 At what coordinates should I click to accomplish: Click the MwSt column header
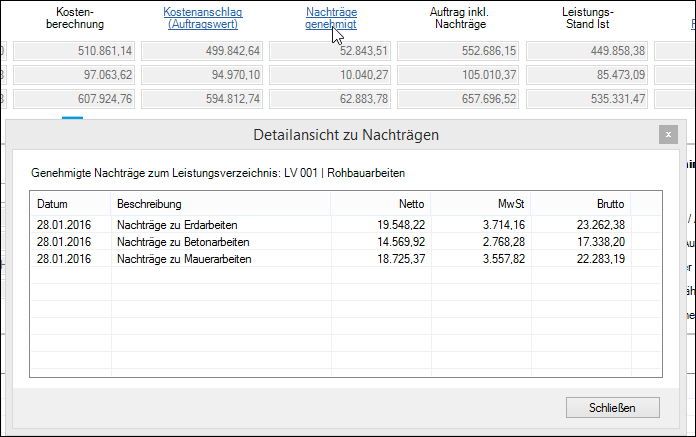click(481, 204)
